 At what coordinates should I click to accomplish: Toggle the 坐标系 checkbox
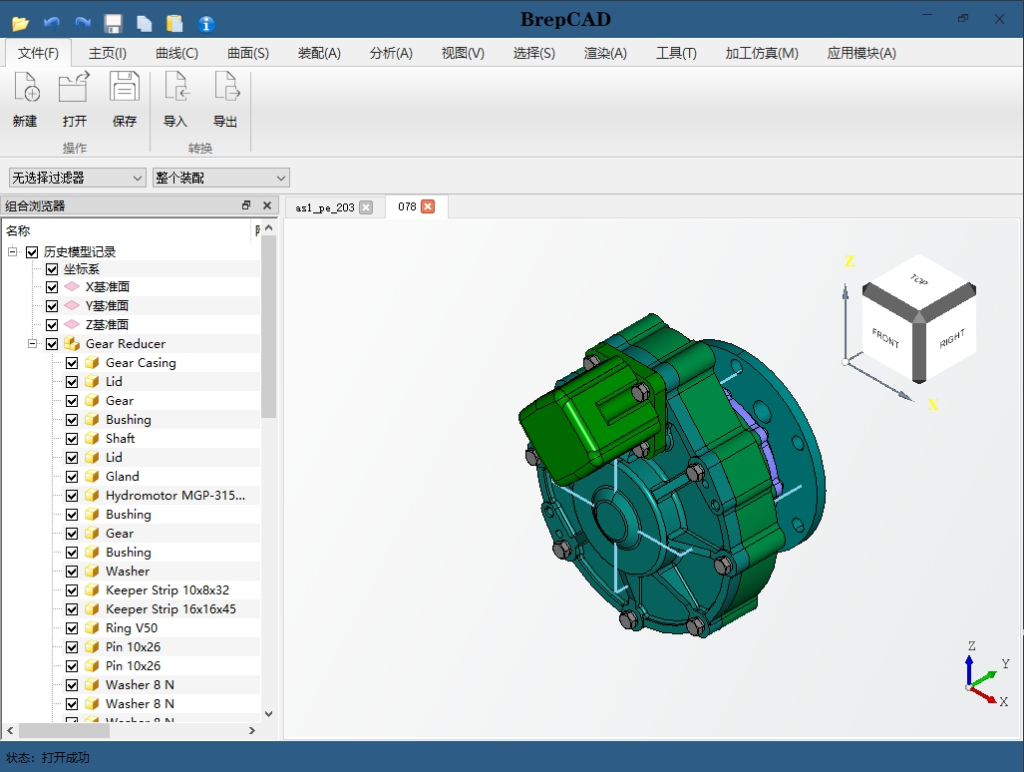[x=52, y=269]
